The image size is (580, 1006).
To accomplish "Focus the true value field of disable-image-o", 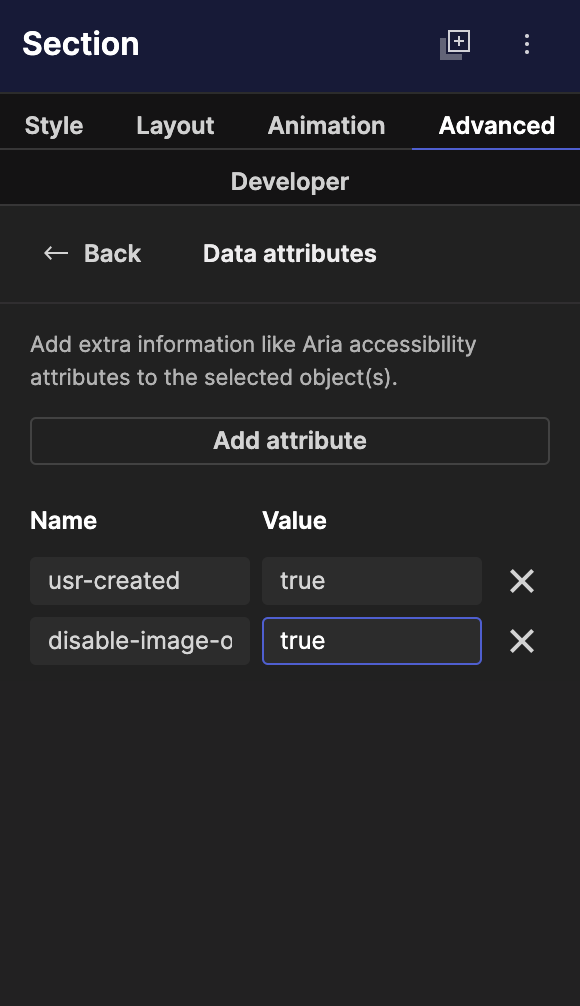I will pyautogui.click(x=371, y=641).
